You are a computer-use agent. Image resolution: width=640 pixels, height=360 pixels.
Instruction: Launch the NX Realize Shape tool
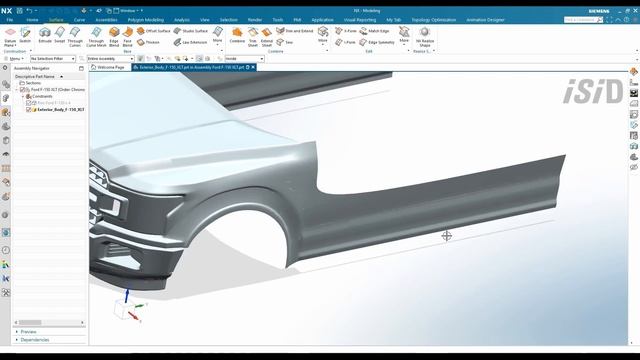pos(424,37)
